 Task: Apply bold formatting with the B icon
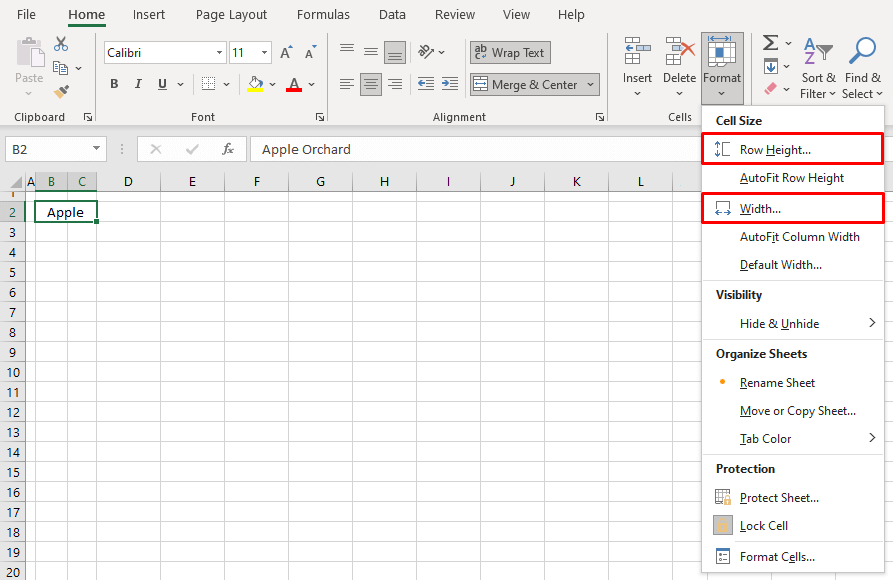point(114,84)
